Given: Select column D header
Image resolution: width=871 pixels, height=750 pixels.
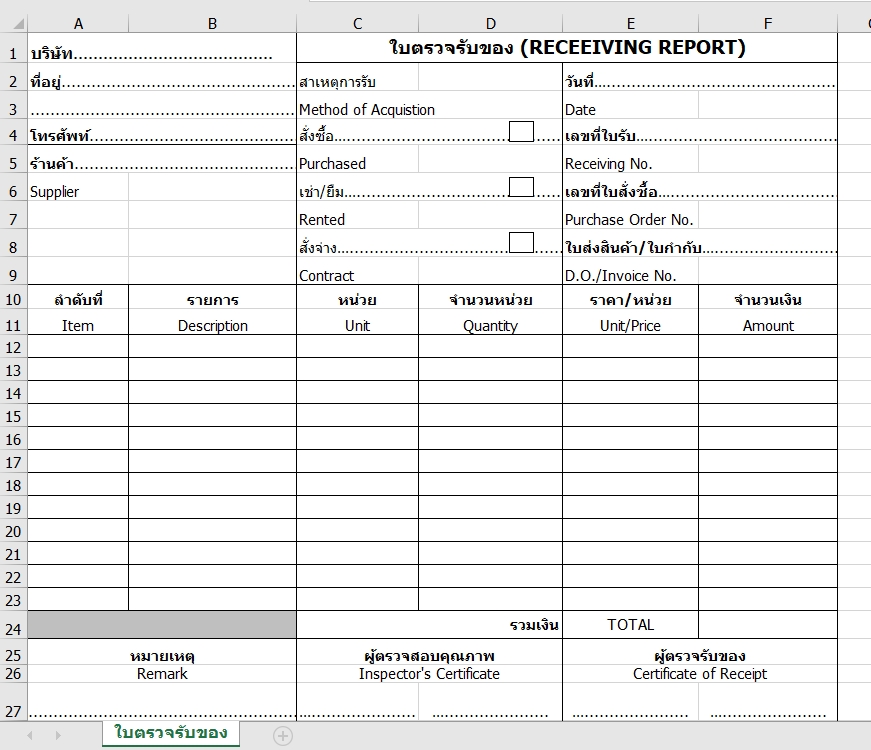Looking at the screenshot, I should coord(490,24).
